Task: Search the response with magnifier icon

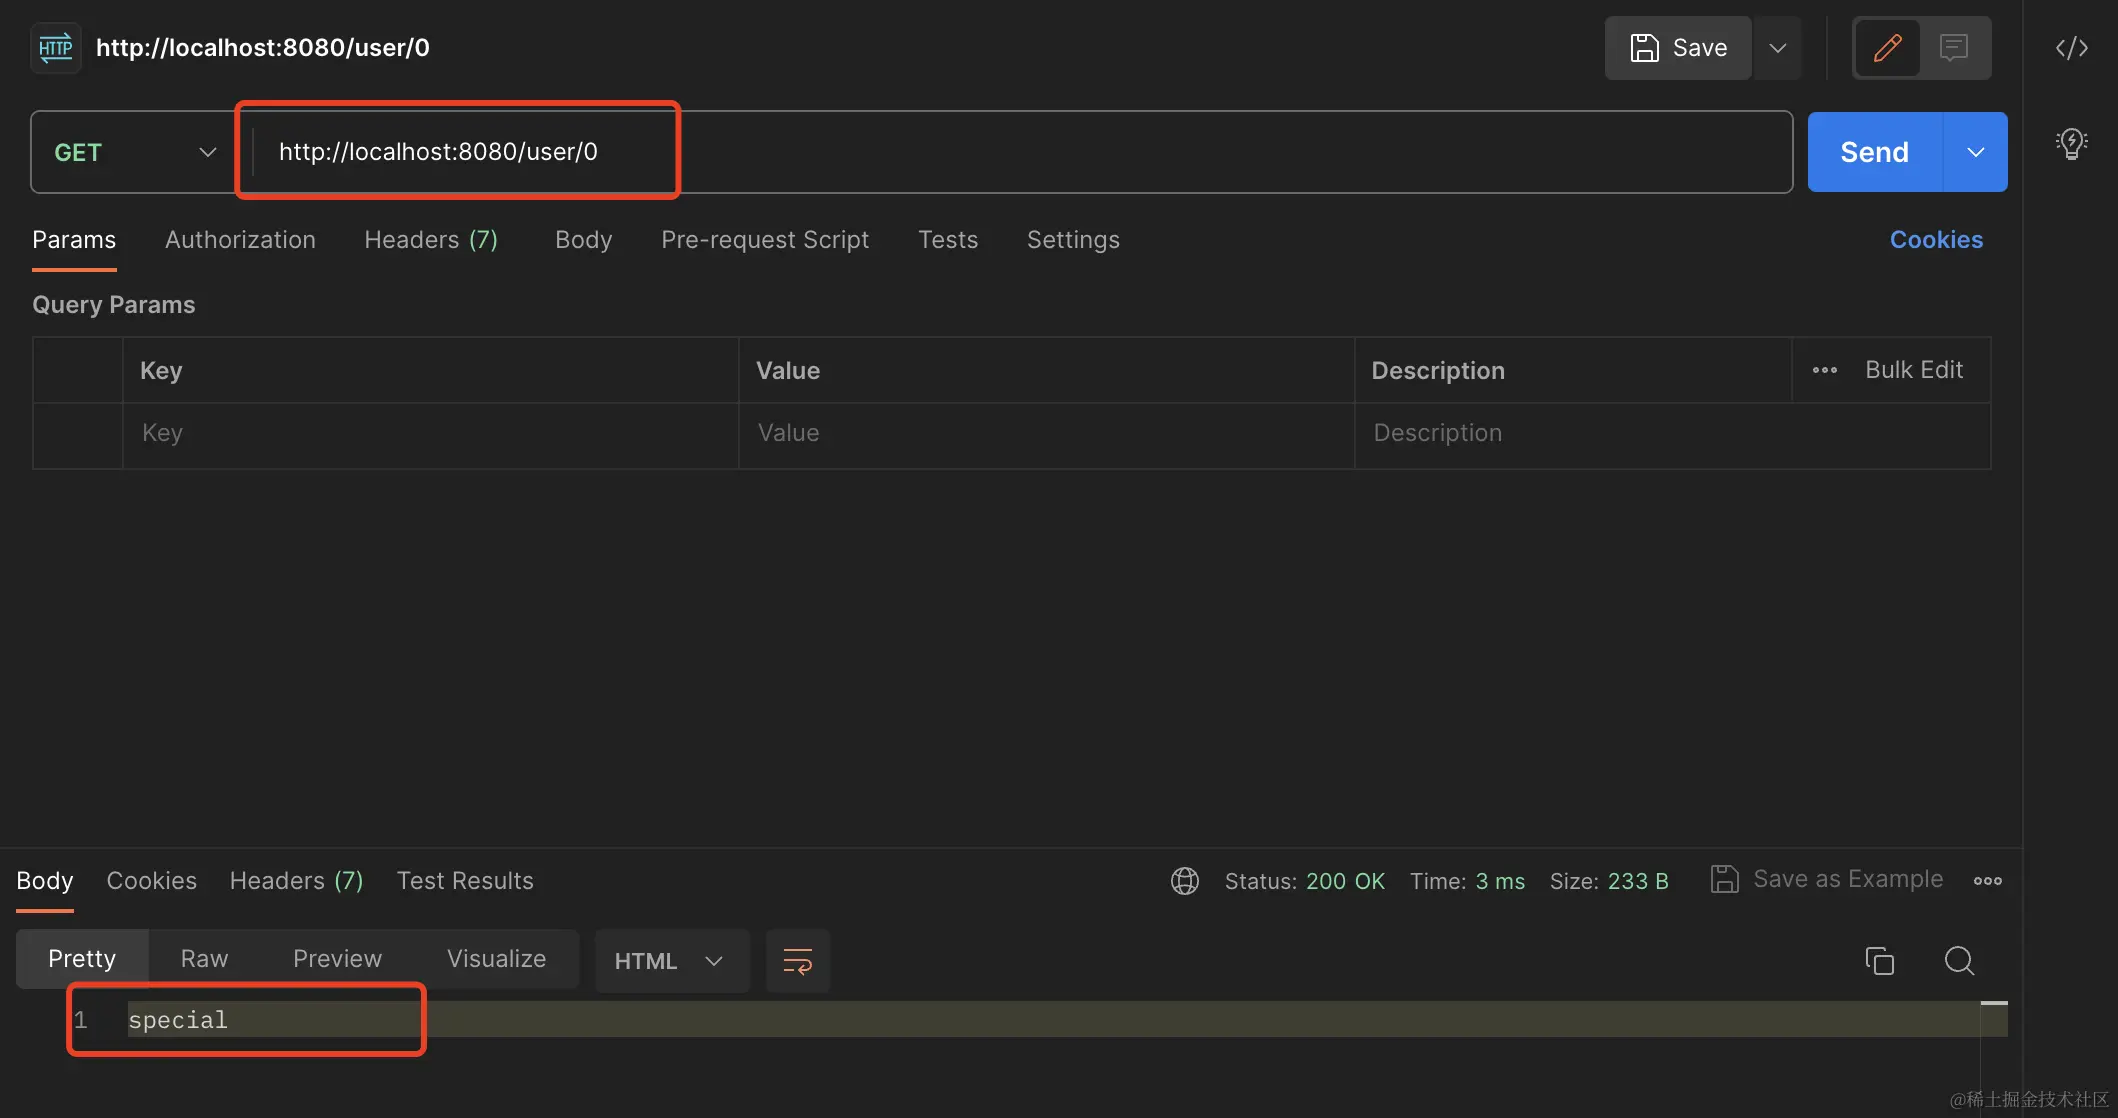Action: click(x=1959, y=960)
